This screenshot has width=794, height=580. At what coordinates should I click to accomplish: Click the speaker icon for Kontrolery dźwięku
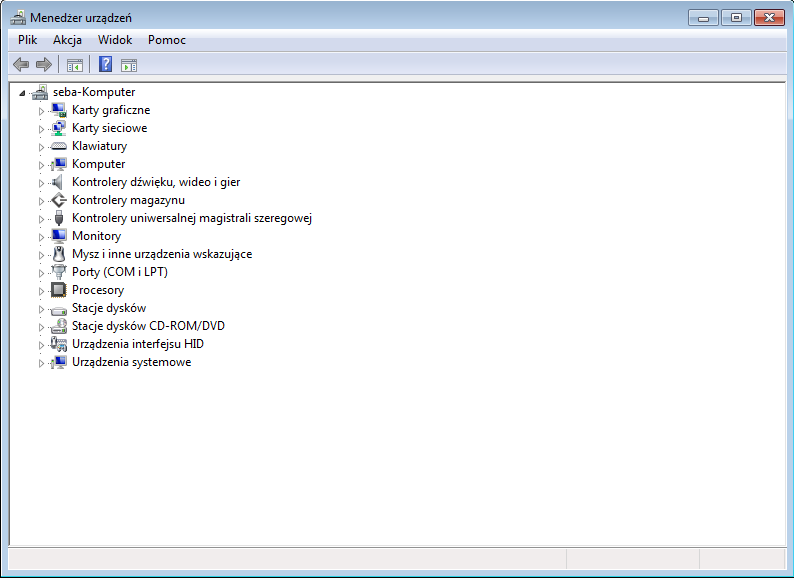[x=58, y=182]
